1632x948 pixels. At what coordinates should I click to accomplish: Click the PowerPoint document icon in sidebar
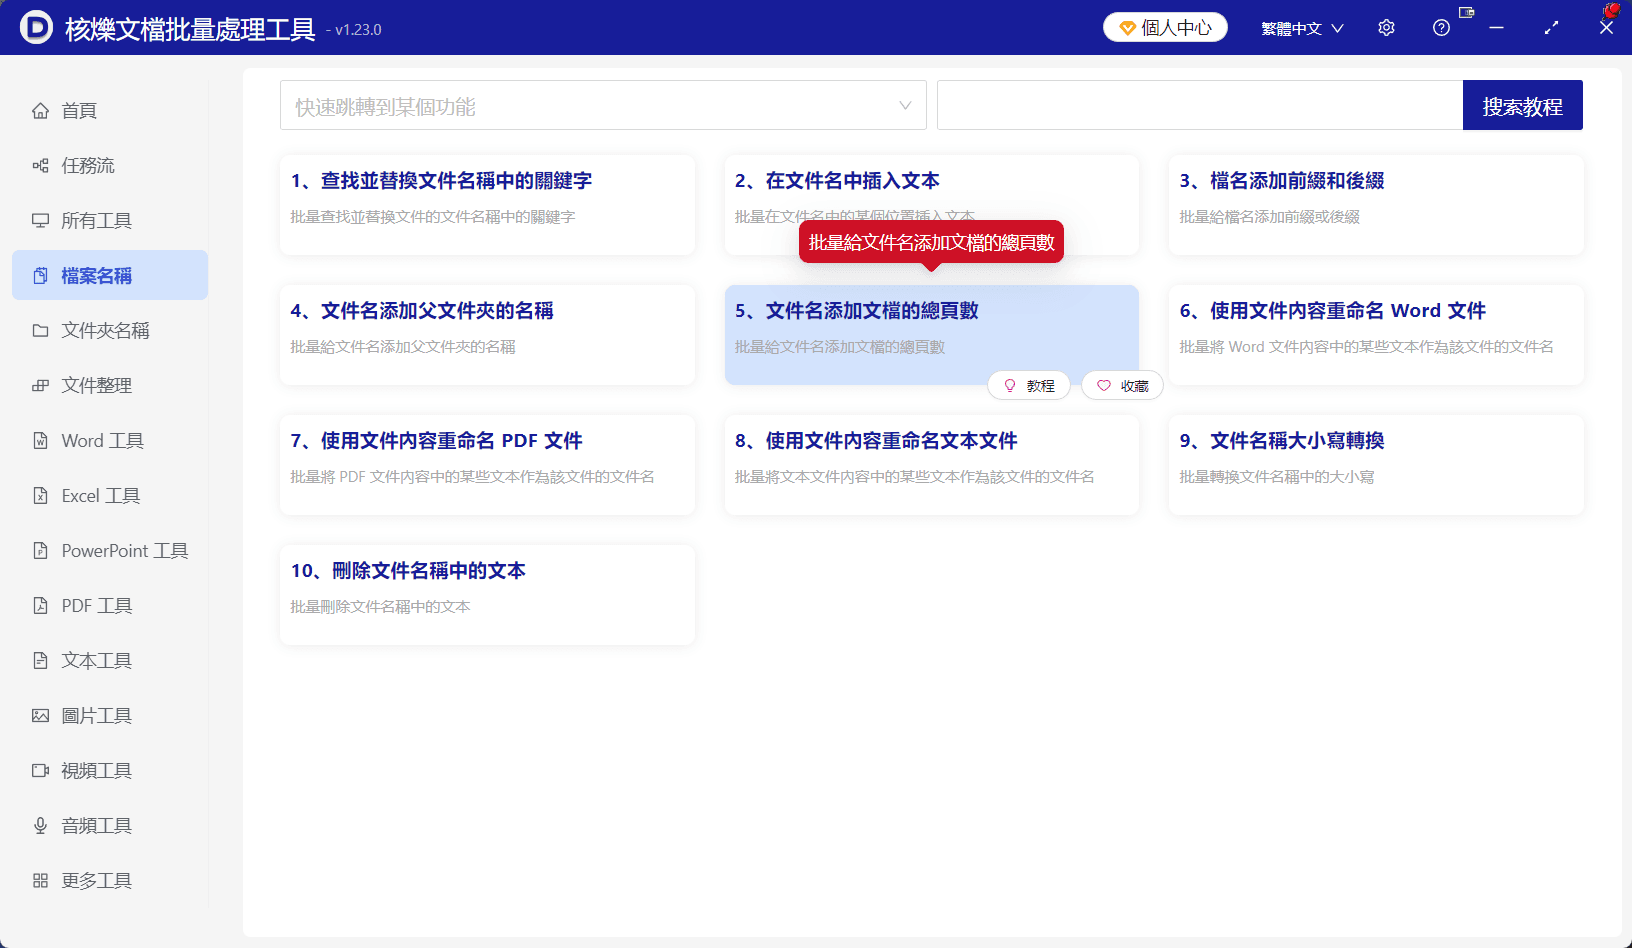40,551
